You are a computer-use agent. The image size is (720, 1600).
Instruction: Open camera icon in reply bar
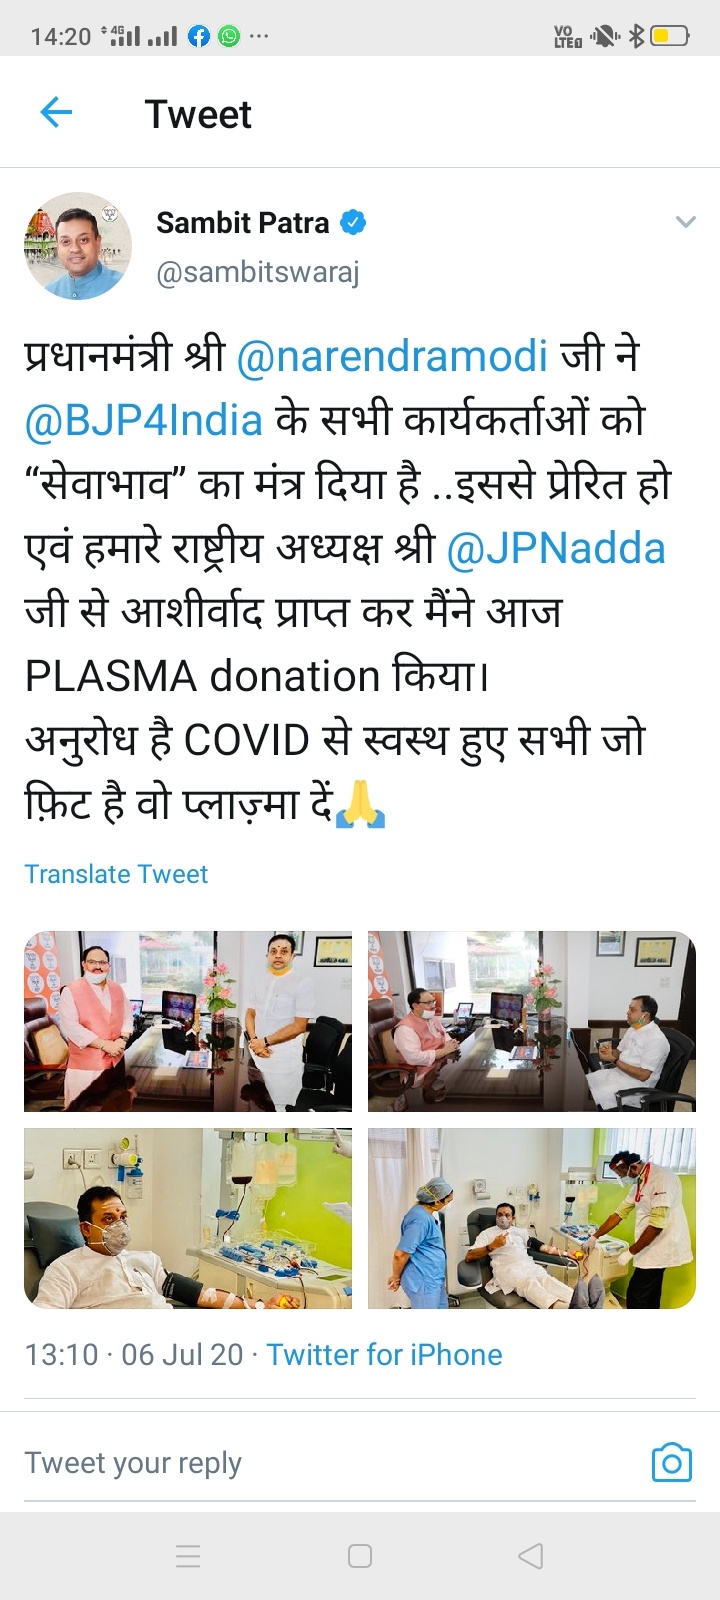(672, 1462)
